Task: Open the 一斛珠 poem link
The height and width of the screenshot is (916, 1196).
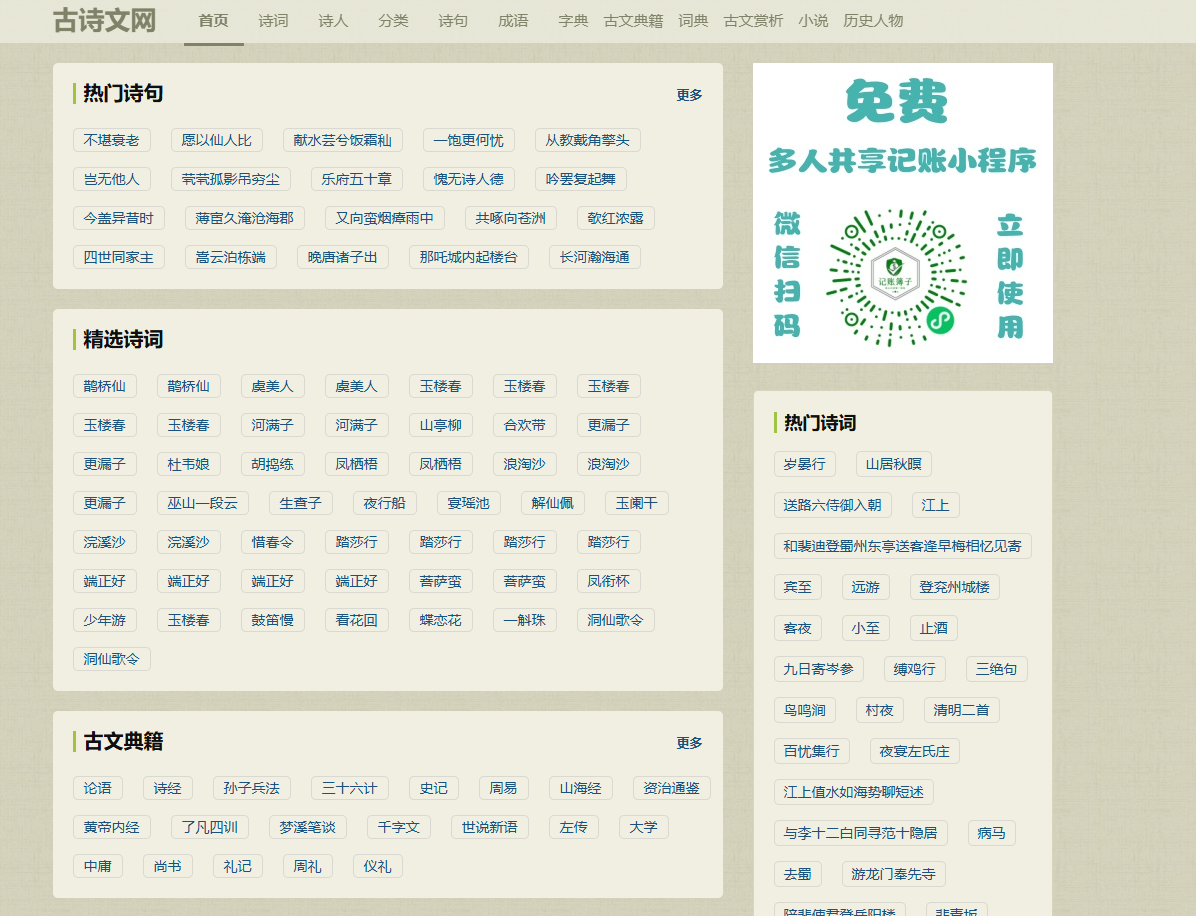Action: coord(524,620)
